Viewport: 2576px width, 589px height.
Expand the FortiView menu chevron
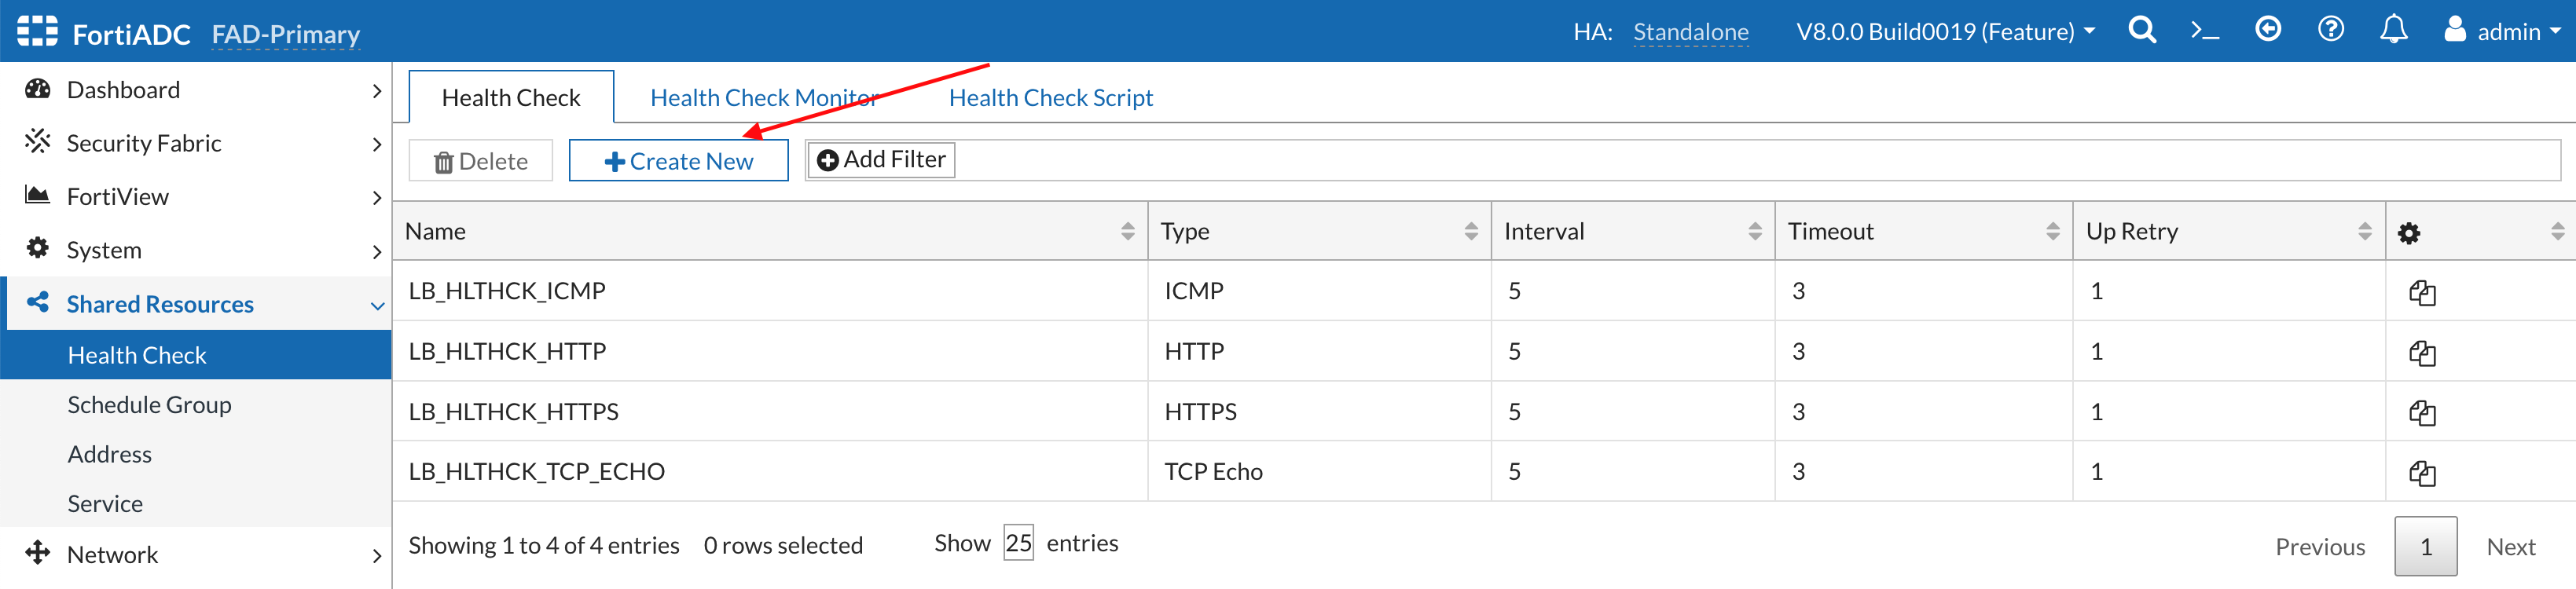376,198
